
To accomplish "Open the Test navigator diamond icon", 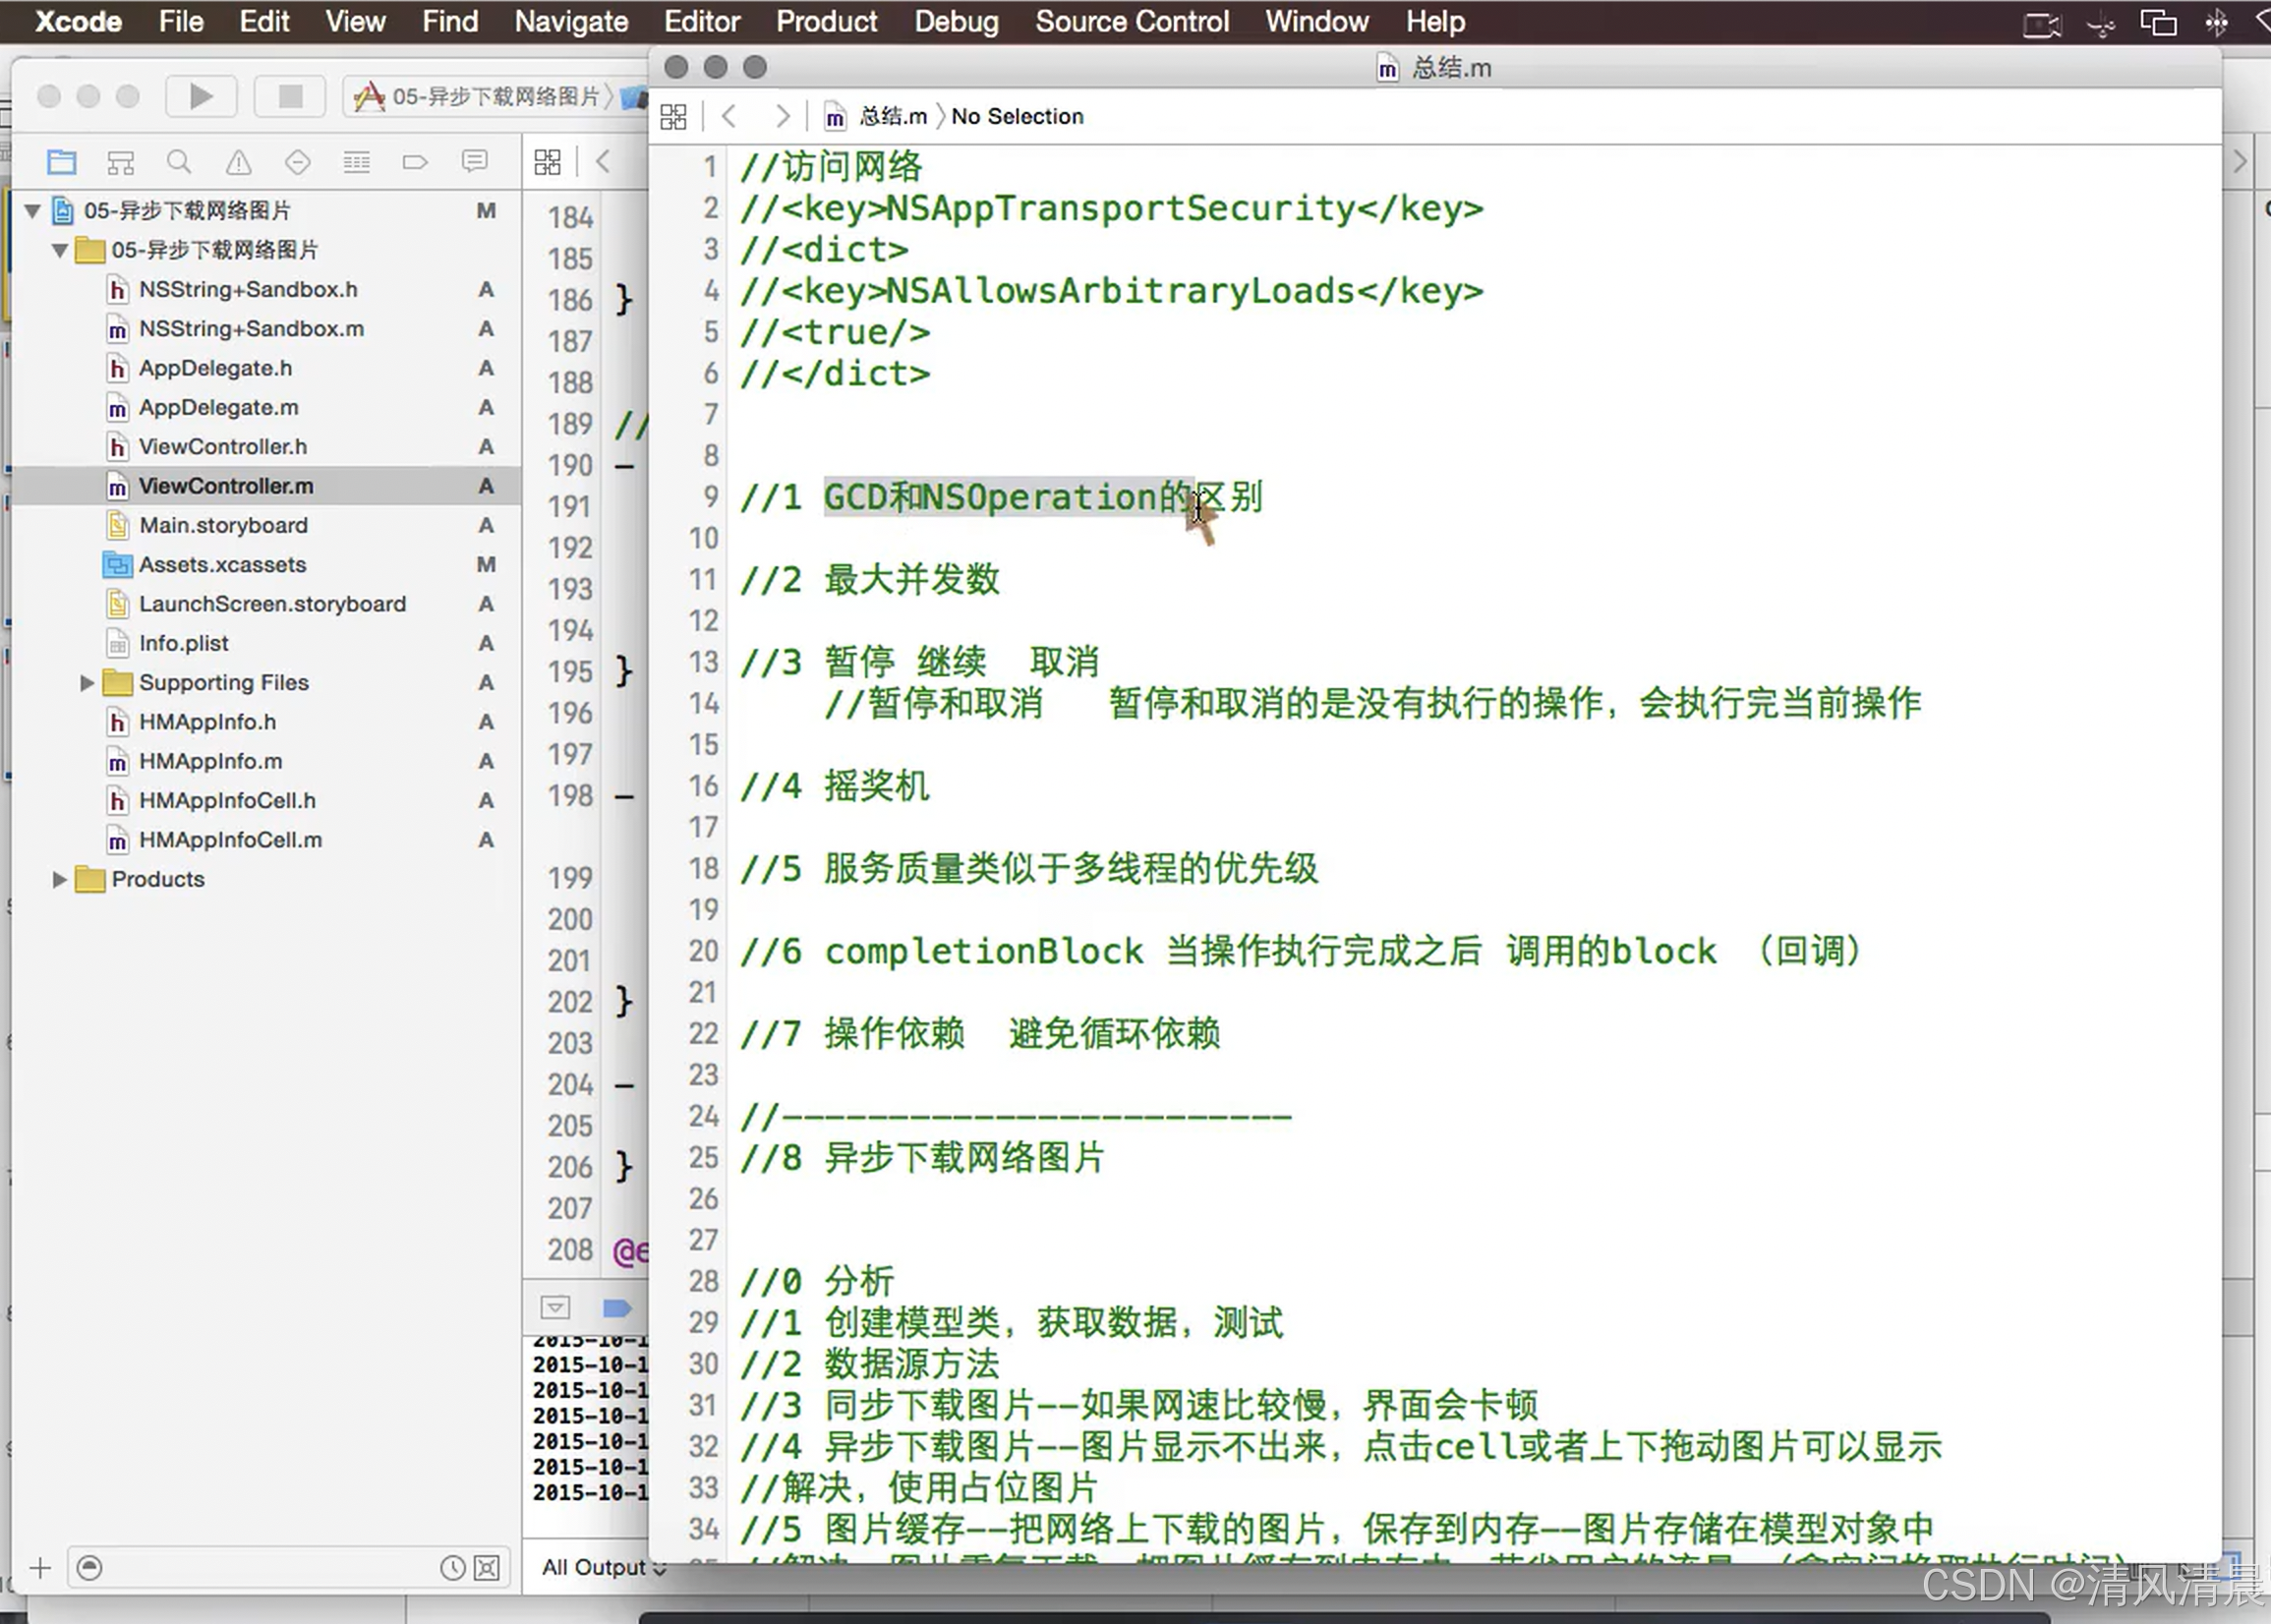I will tap(297, 162).
